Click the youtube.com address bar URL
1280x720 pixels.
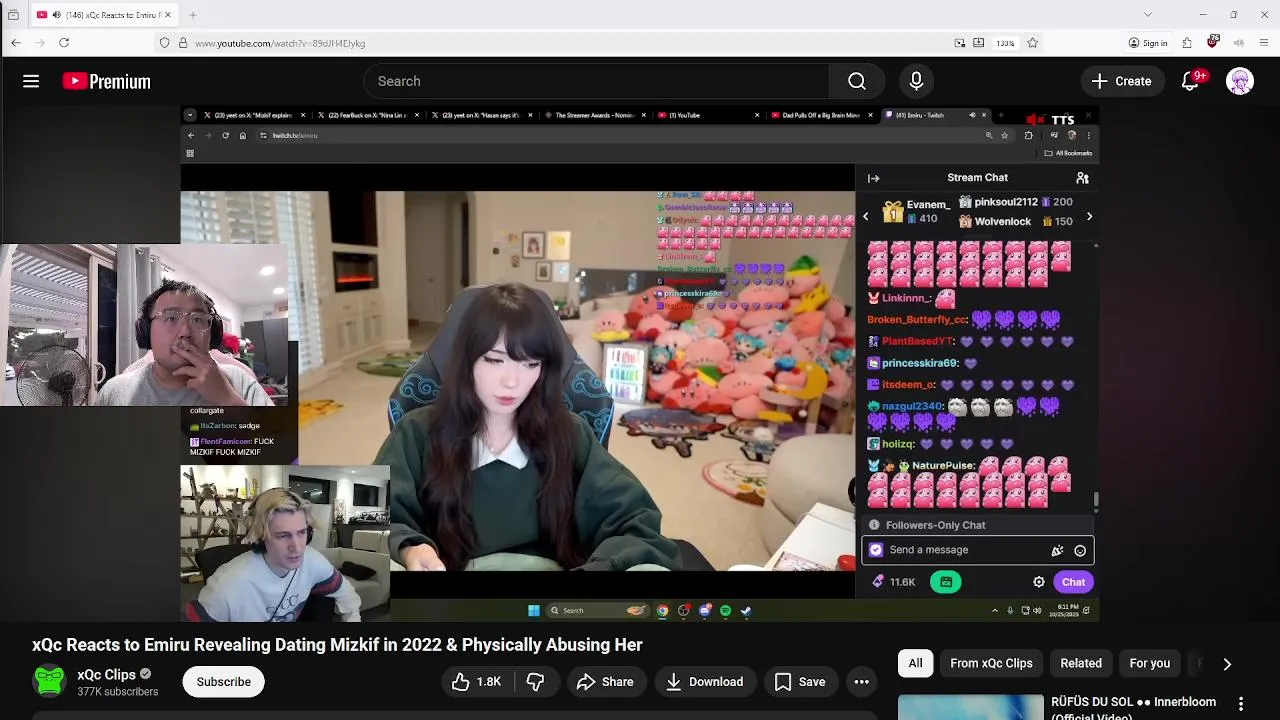[280, 43]
